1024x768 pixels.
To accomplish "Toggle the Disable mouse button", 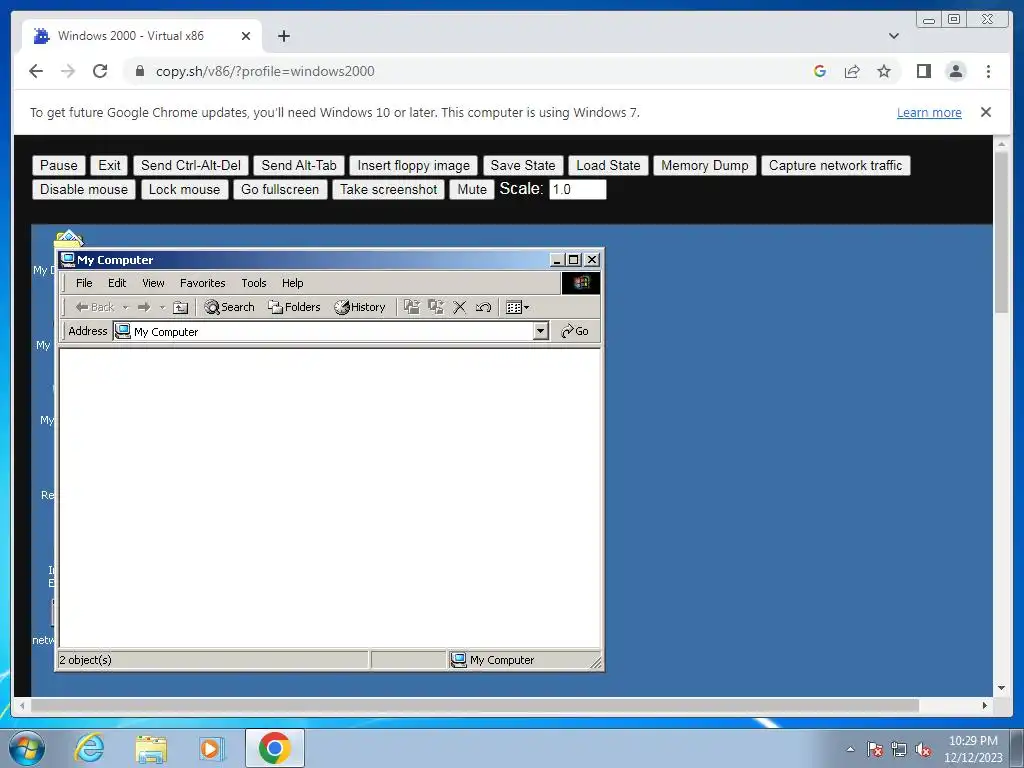I will (84, 189).
